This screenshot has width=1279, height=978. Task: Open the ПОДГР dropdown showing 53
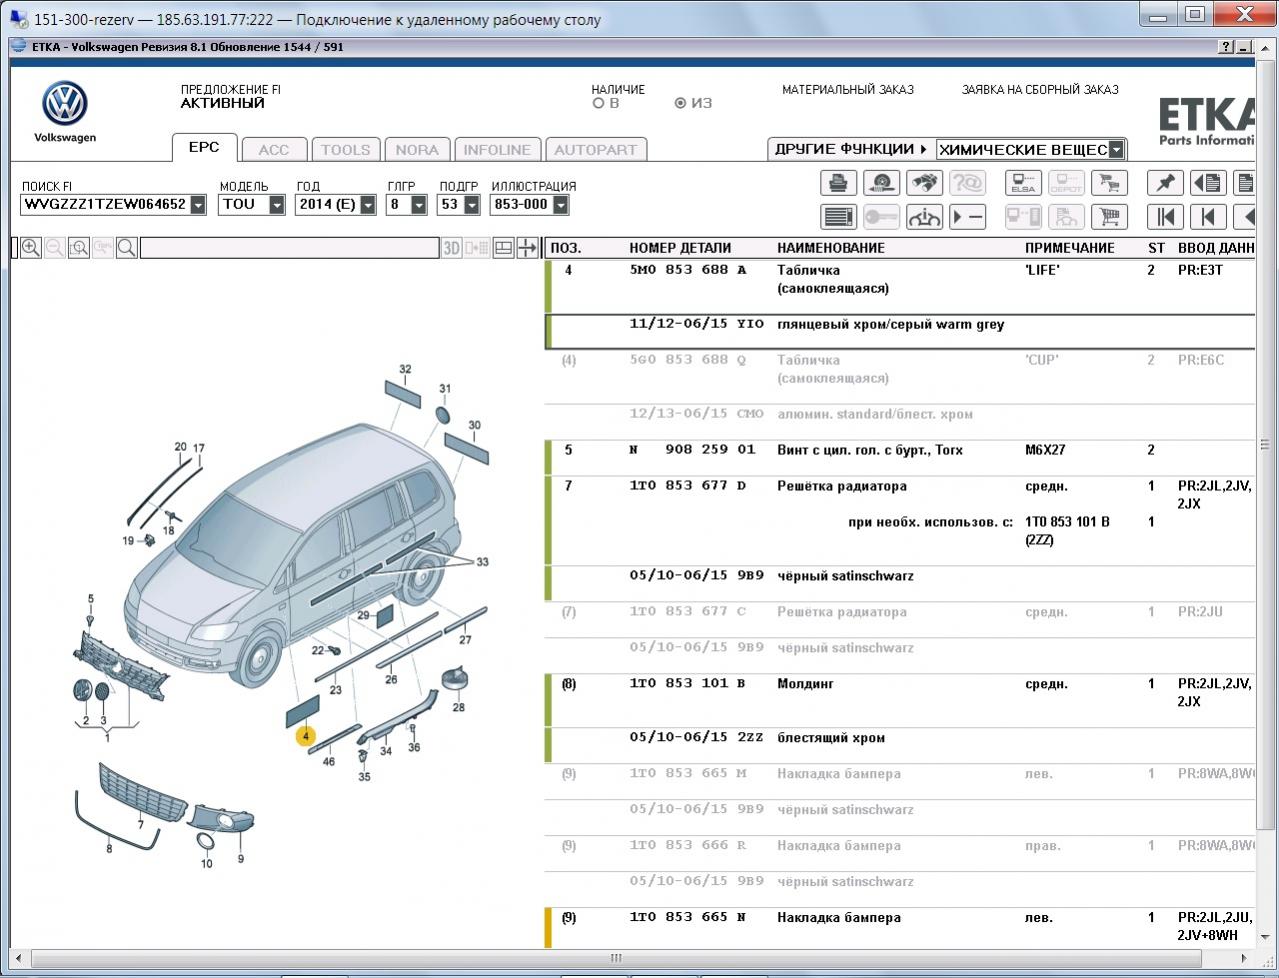(x=470, y=205)
